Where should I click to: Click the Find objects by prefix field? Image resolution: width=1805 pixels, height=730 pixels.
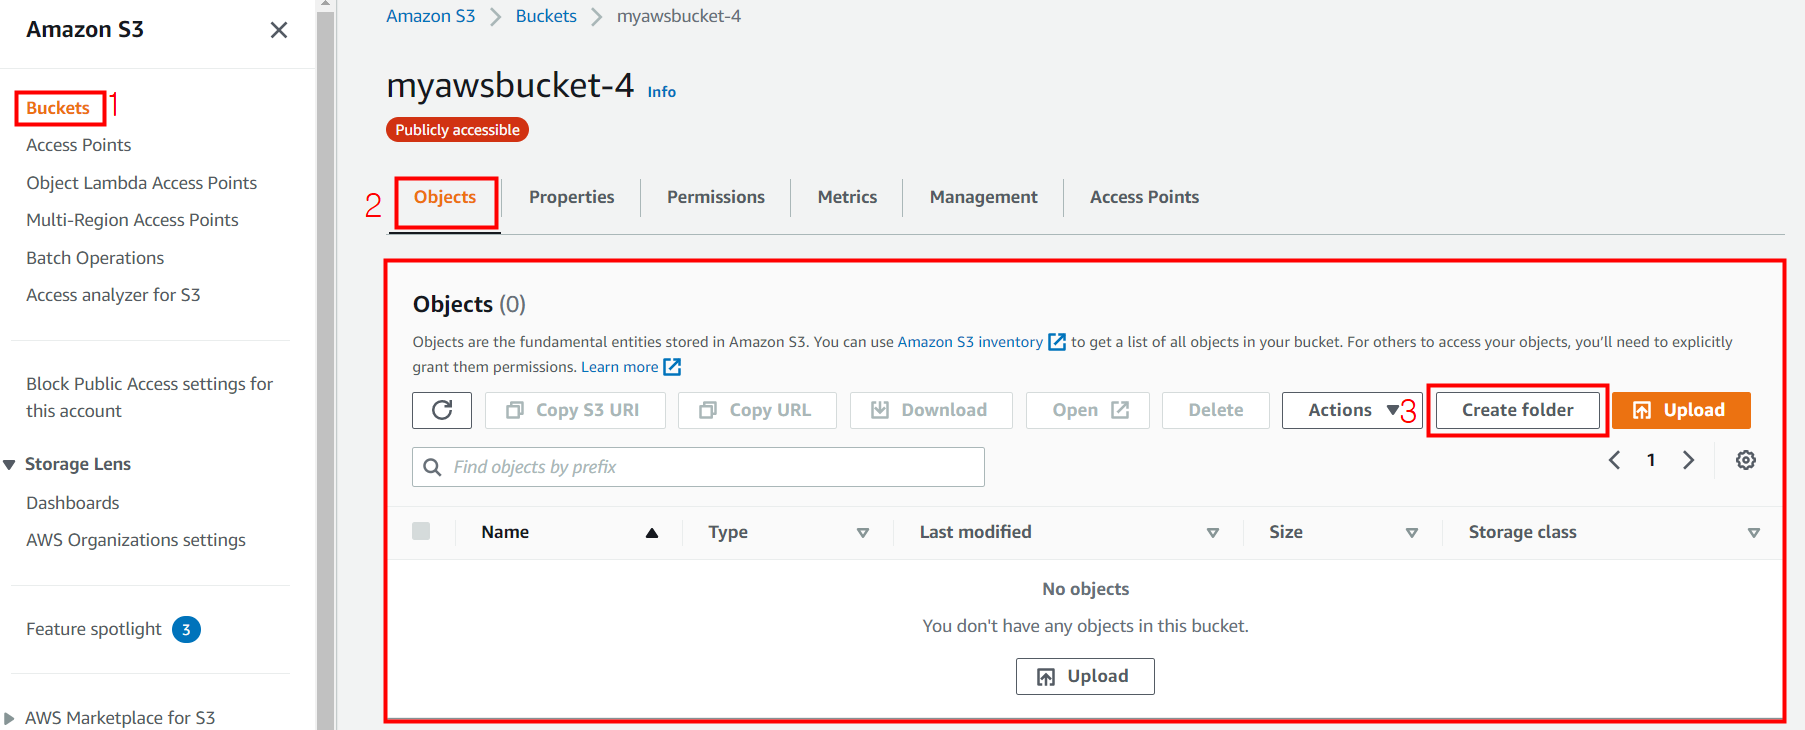pyautogui.click(x=698, y=467)
